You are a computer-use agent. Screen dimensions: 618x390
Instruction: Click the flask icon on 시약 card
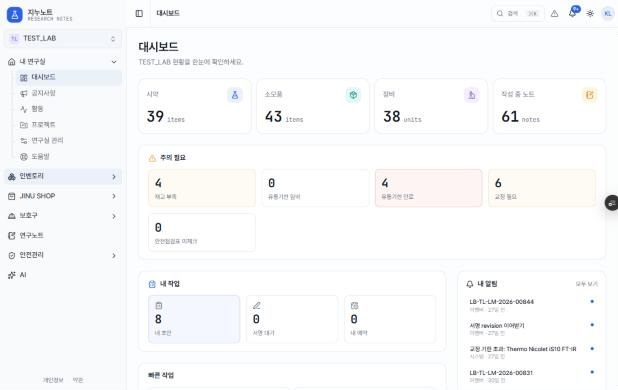235,95
